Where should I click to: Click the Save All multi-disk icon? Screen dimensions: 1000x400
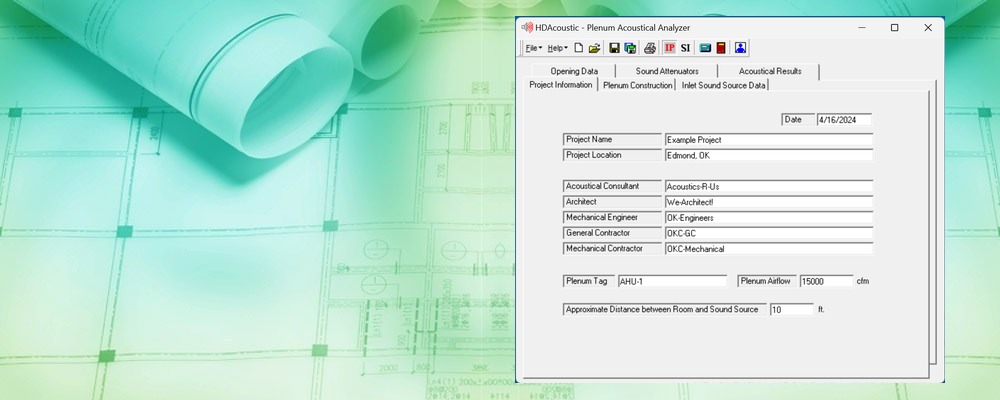(630, 48)
